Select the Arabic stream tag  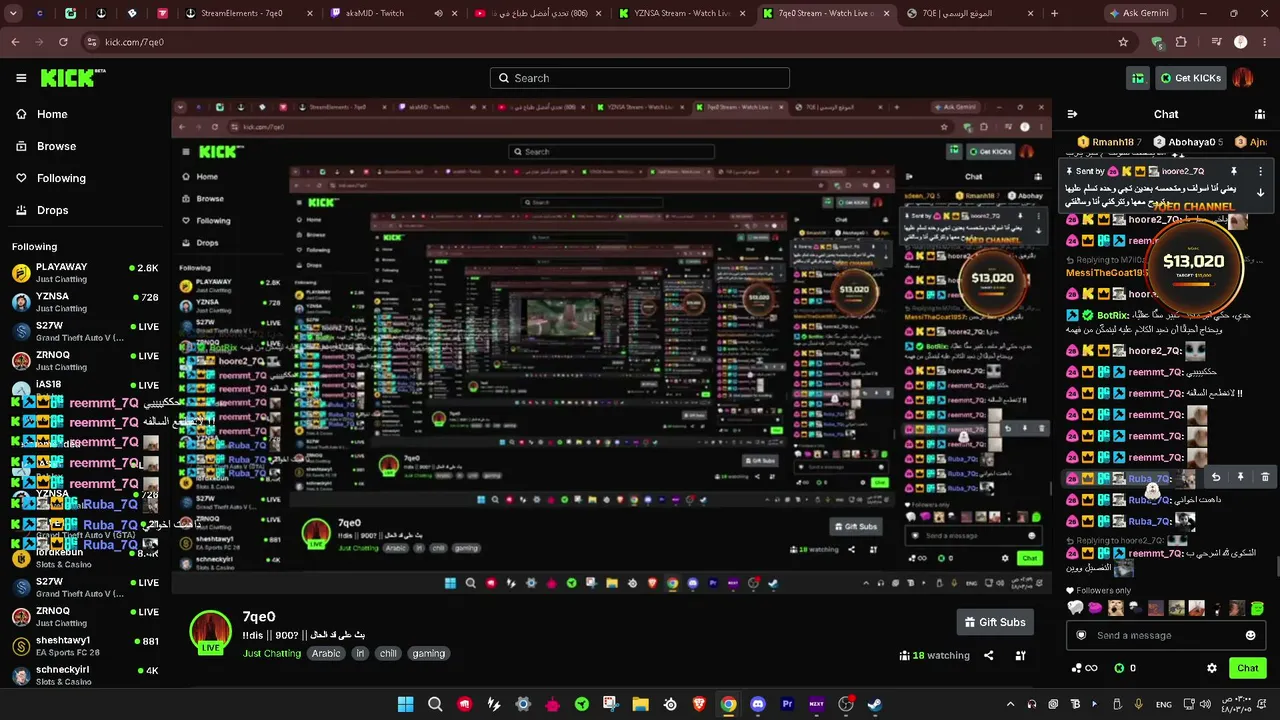click(x=326, y=654)
